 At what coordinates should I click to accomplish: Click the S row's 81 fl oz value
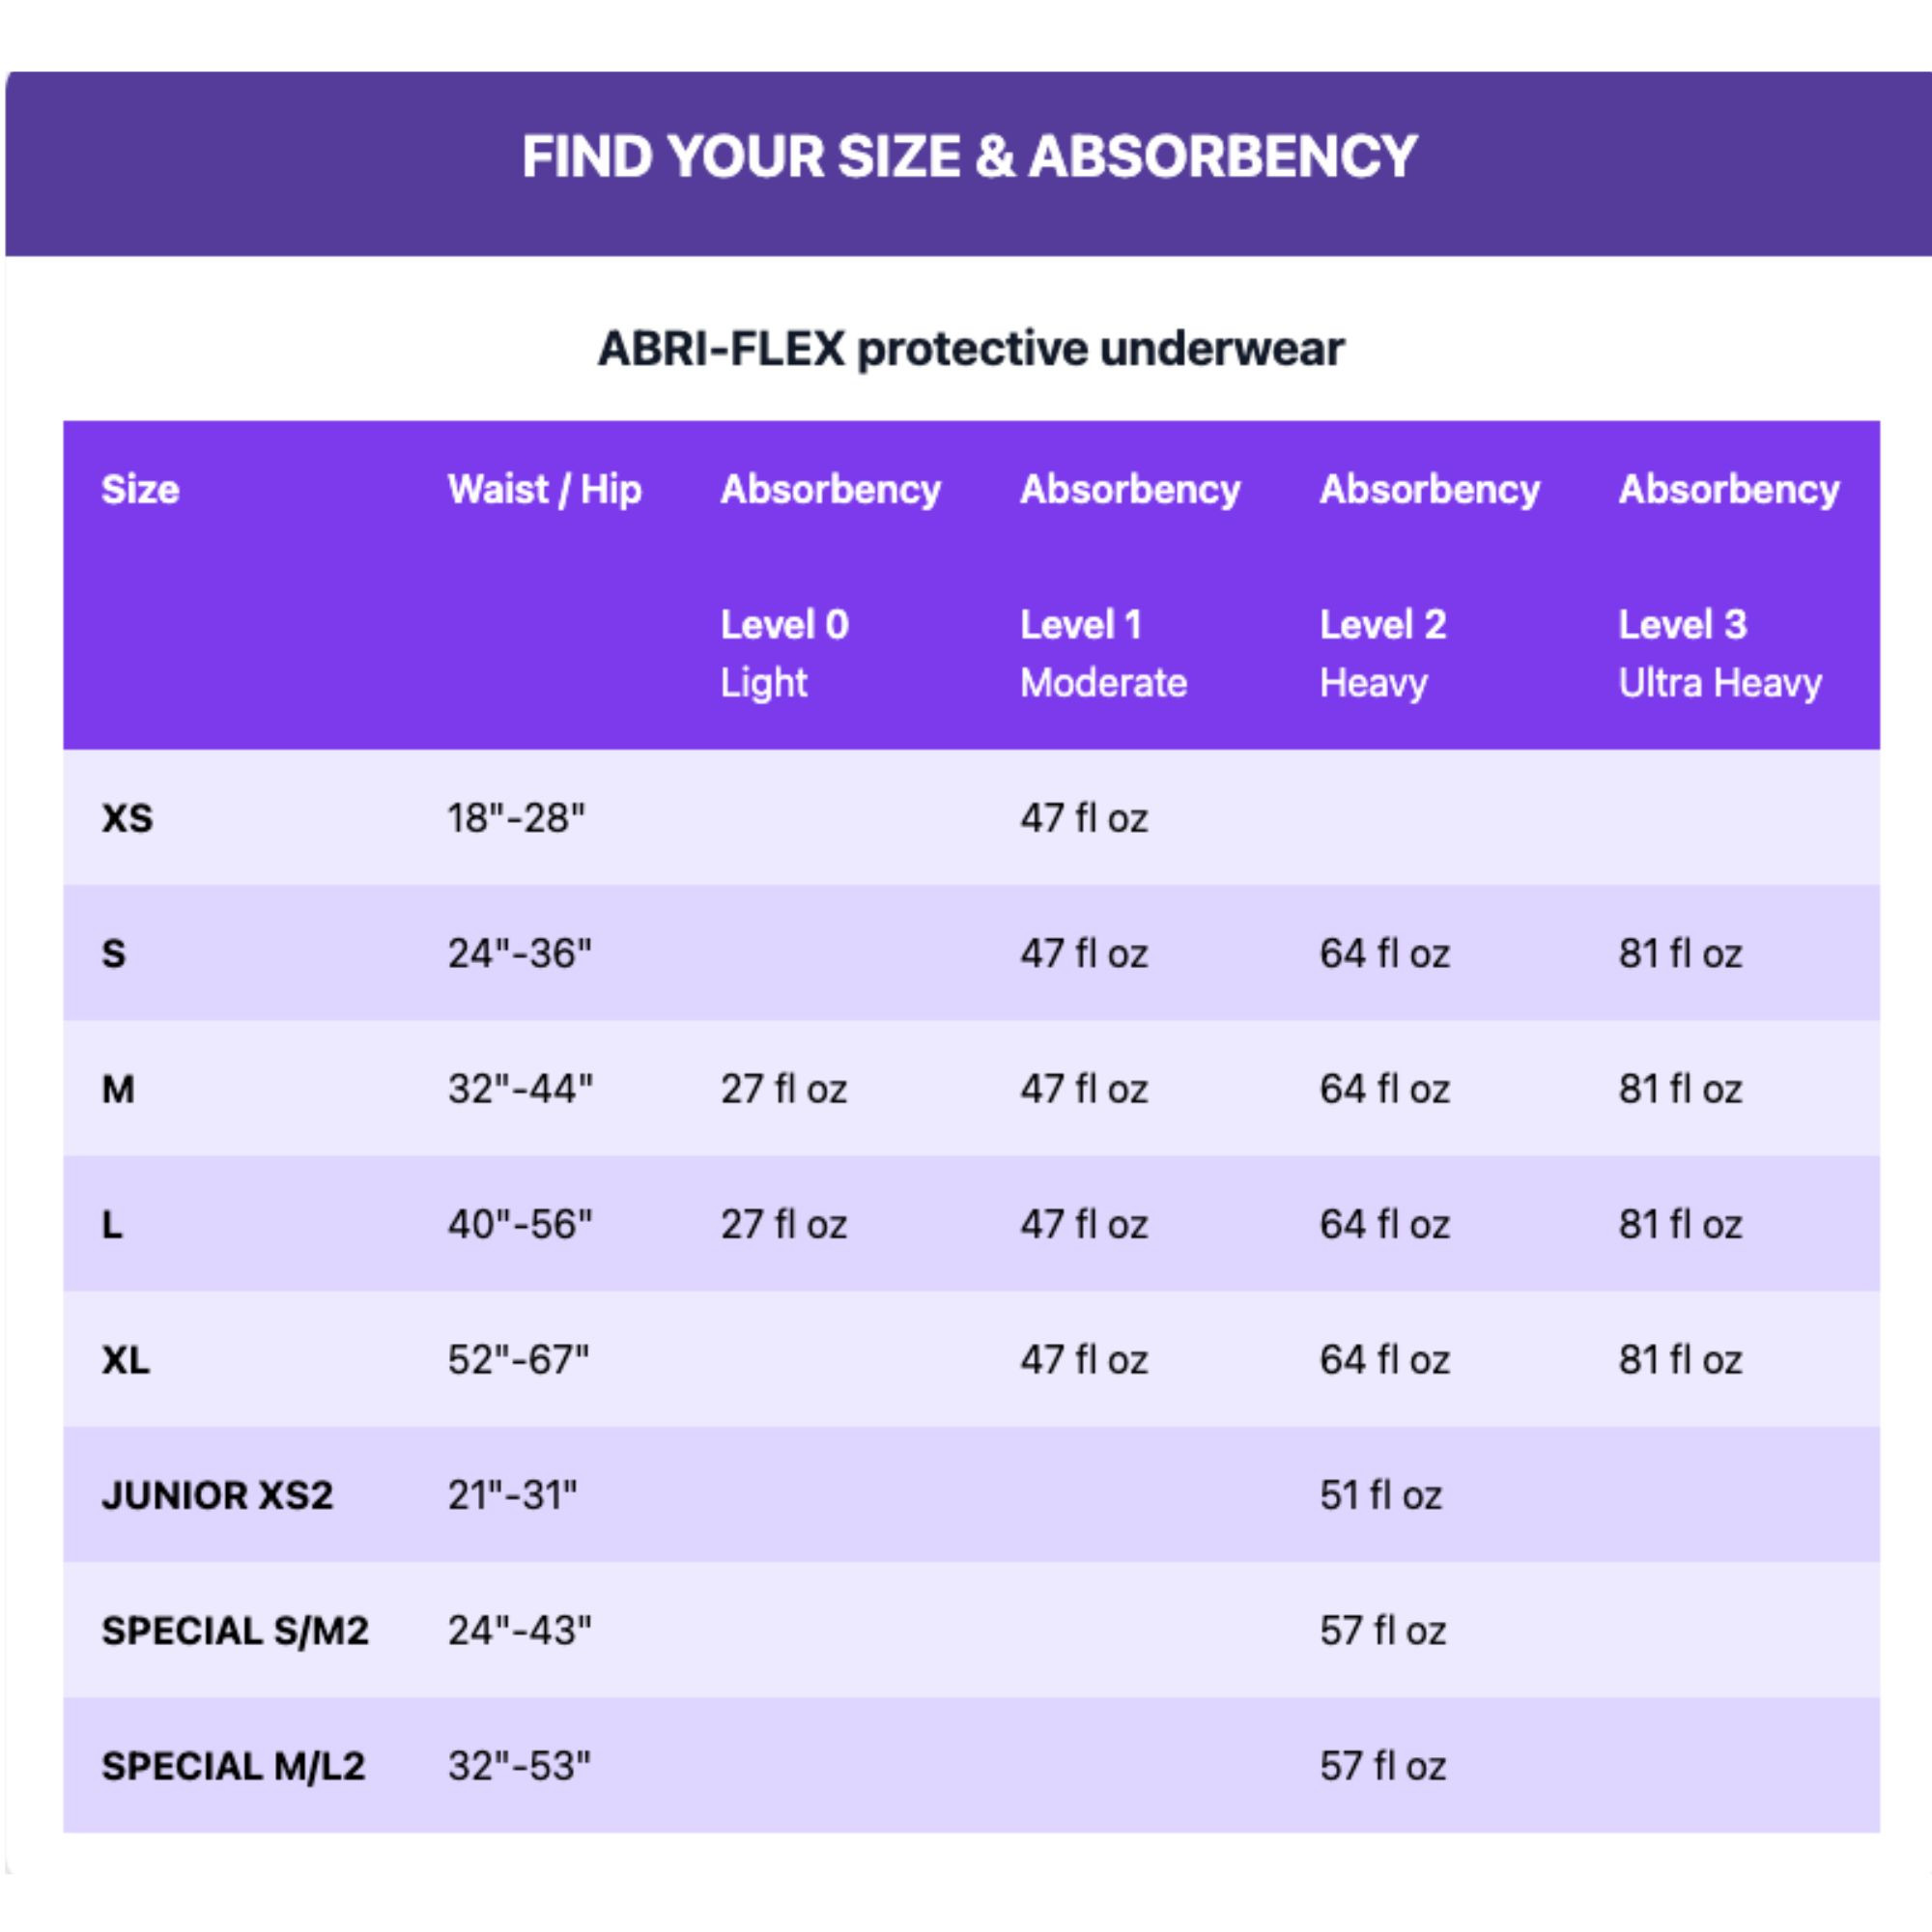pyautogui.click(x=1680, y=953)
